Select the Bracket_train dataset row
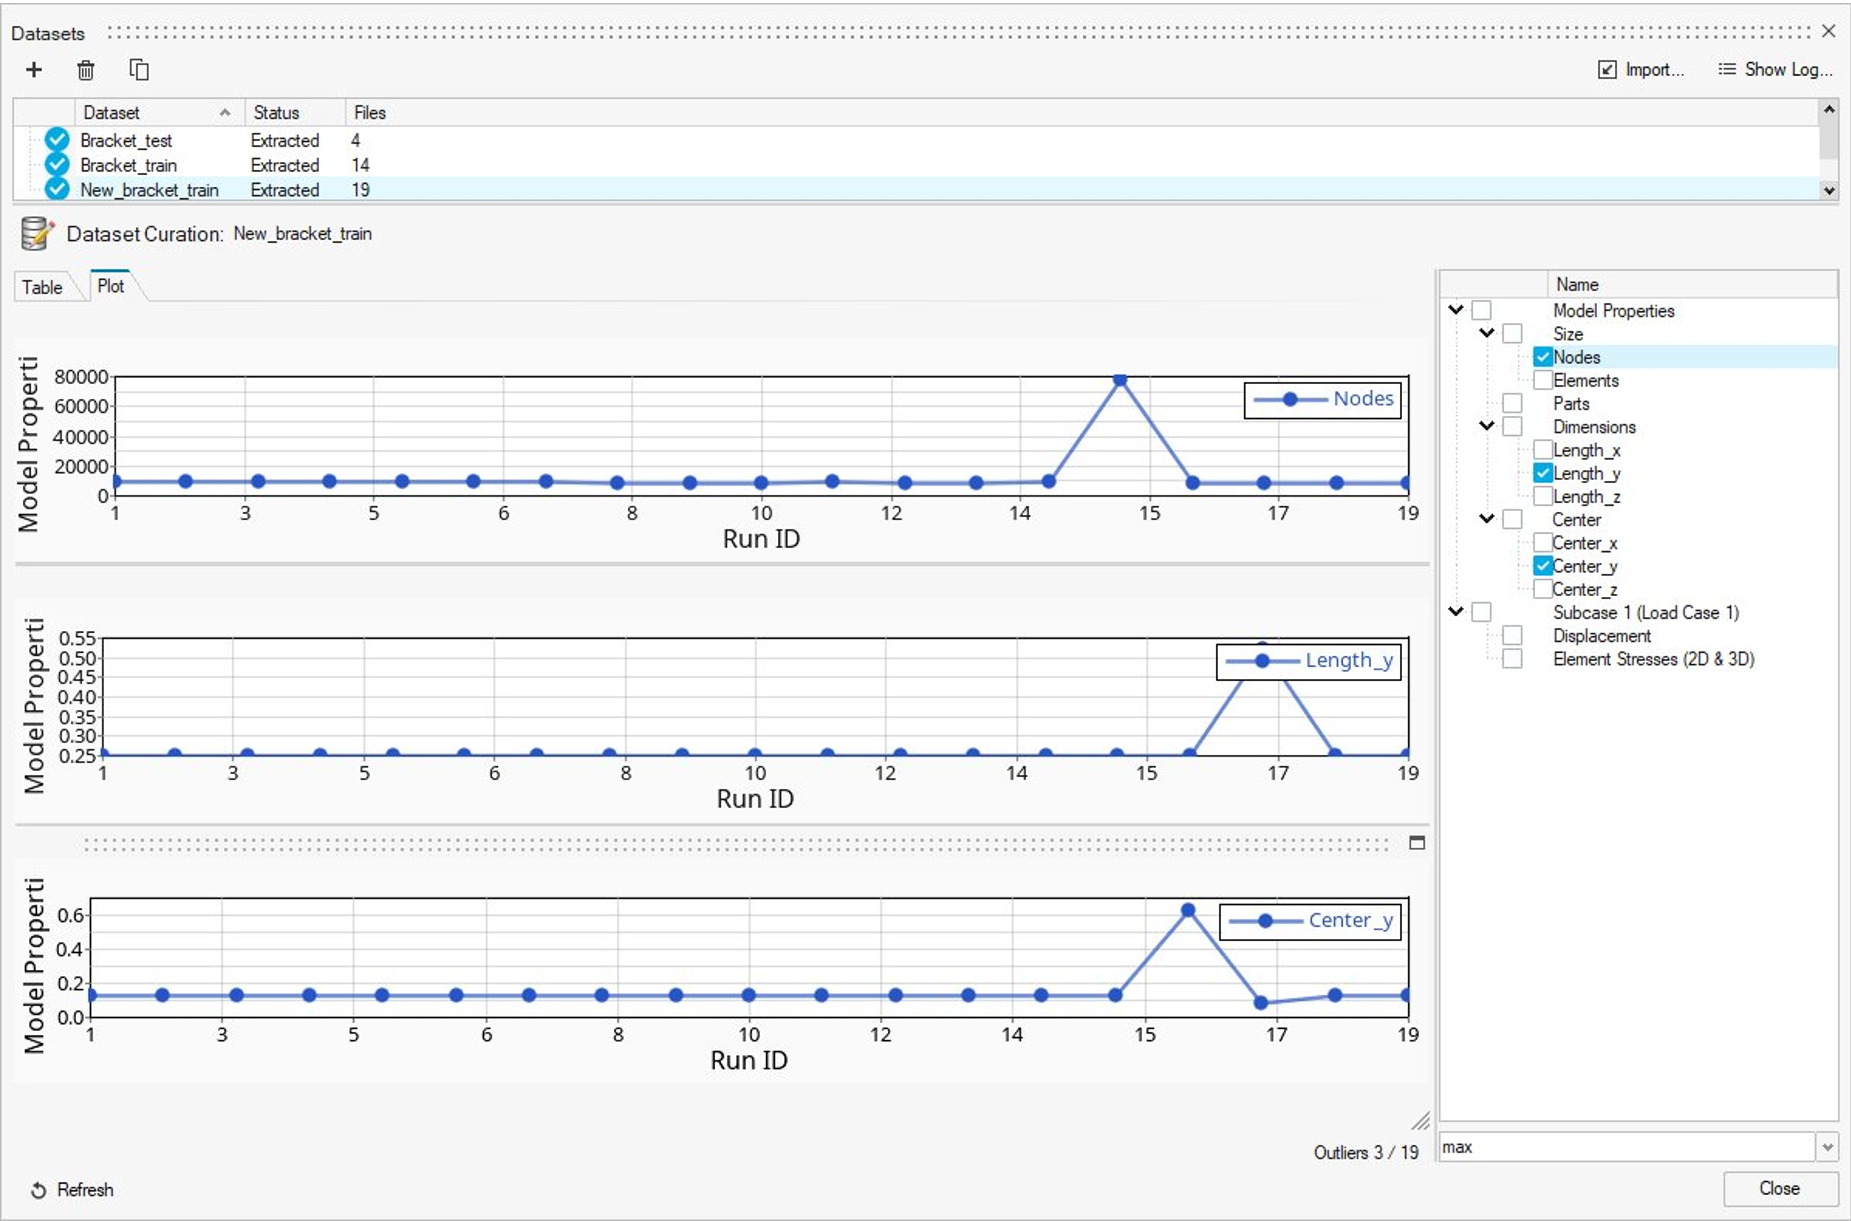This screenshot has height=1221, width=1851. (x=129, y=165)
